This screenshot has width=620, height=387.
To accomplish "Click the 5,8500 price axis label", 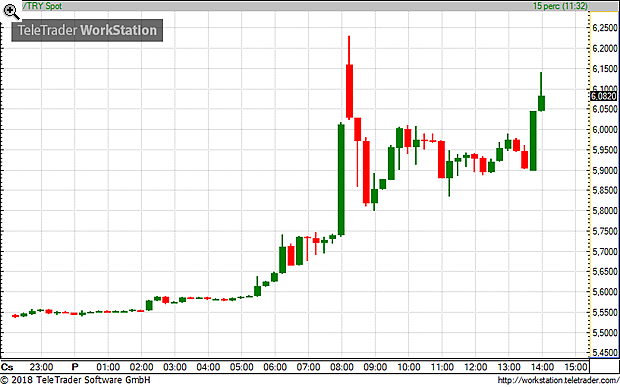I will coord(605,191).
